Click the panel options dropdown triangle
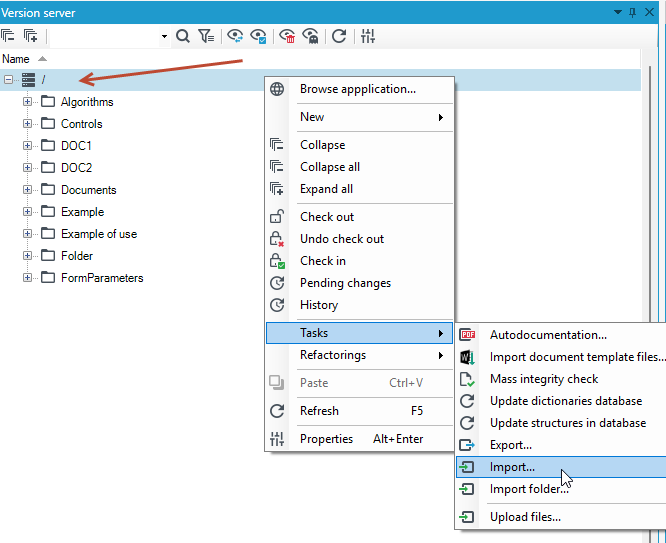This screenshot has width=666, height=543. 618,12
